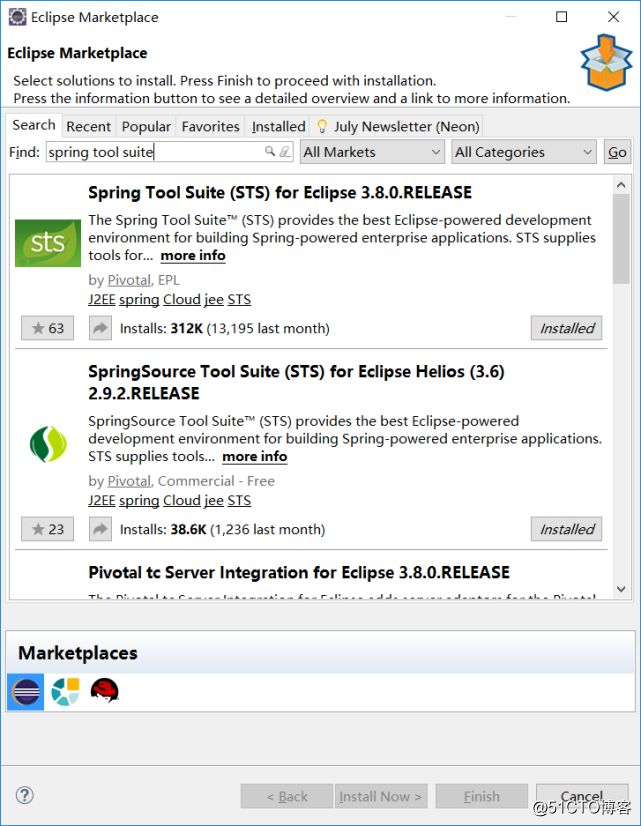The image size is (641, 826).
Task: Click the green sts logo thumbnail
Action: 48,243
